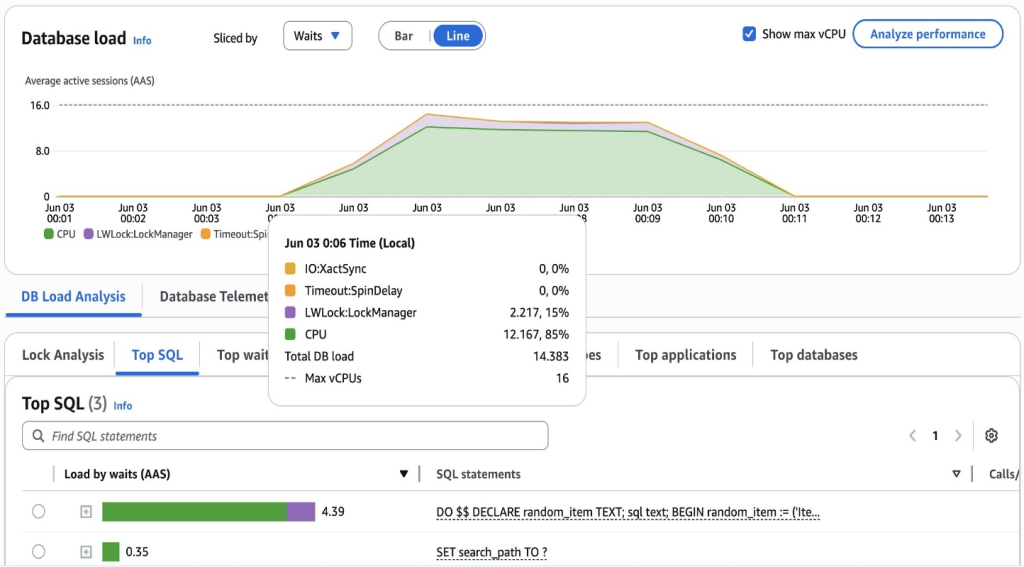Go to previous page of Top SQL
Screen dimensions: 1024x567
pos(912,436)
